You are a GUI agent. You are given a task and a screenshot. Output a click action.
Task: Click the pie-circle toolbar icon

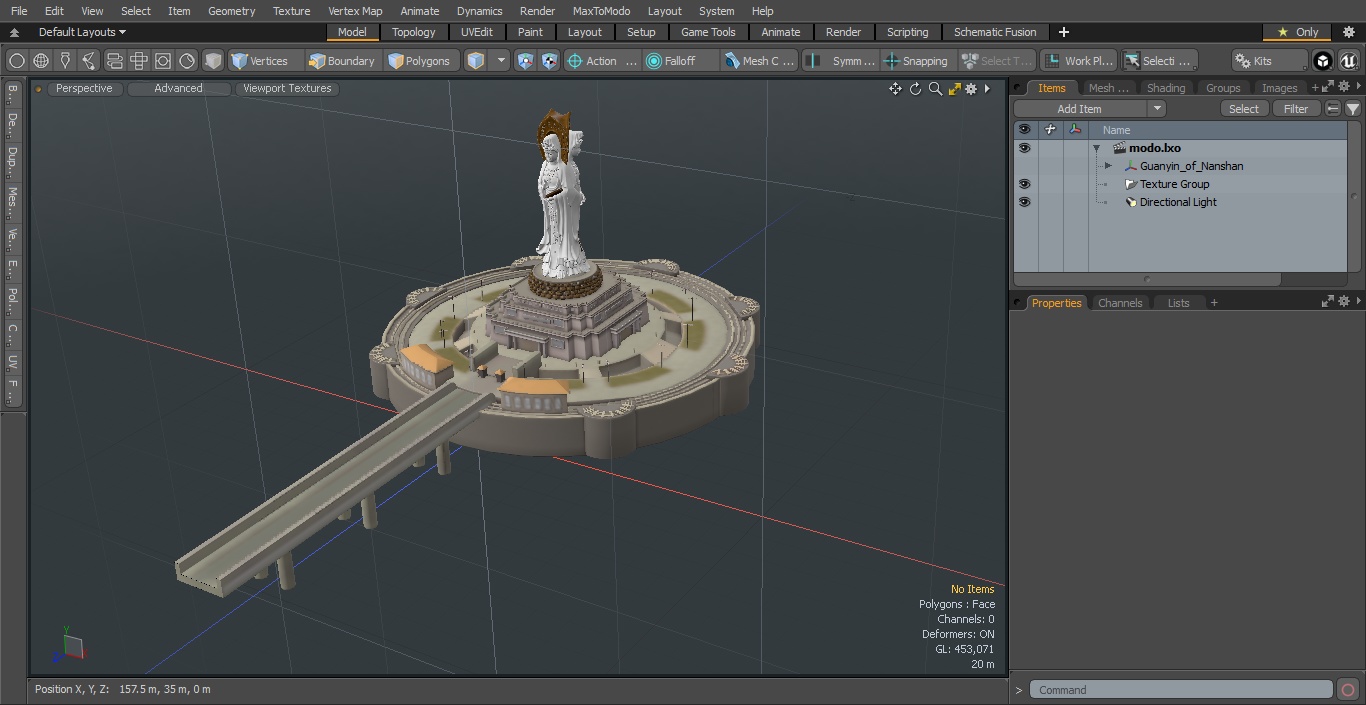(x=187, y=61)
